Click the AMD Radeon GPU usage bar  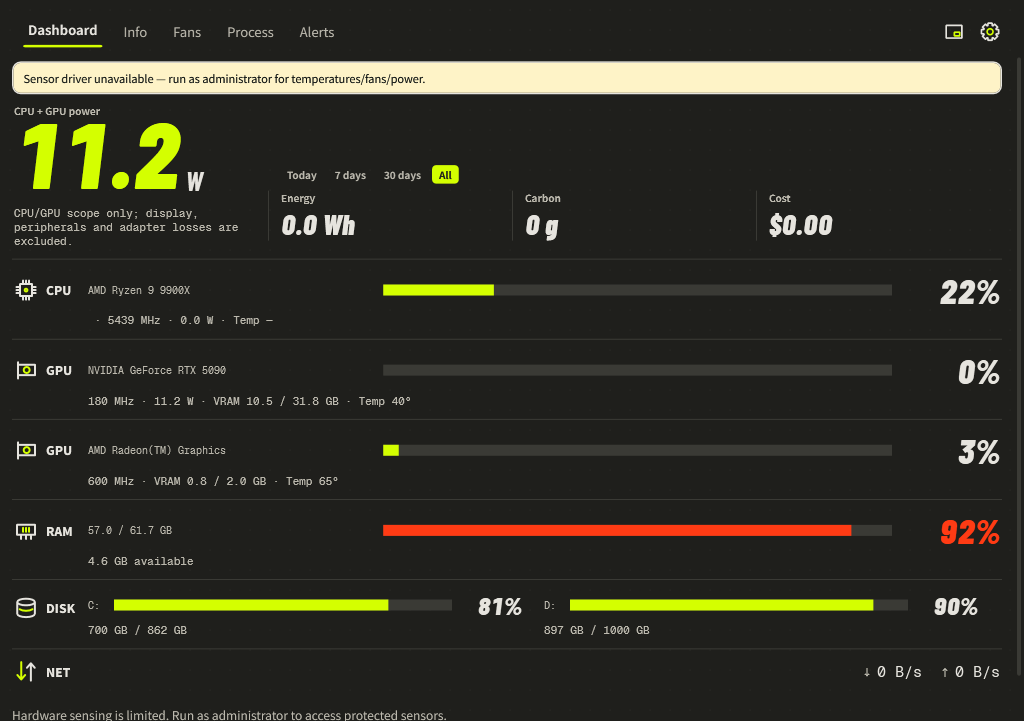click(637, 450)
